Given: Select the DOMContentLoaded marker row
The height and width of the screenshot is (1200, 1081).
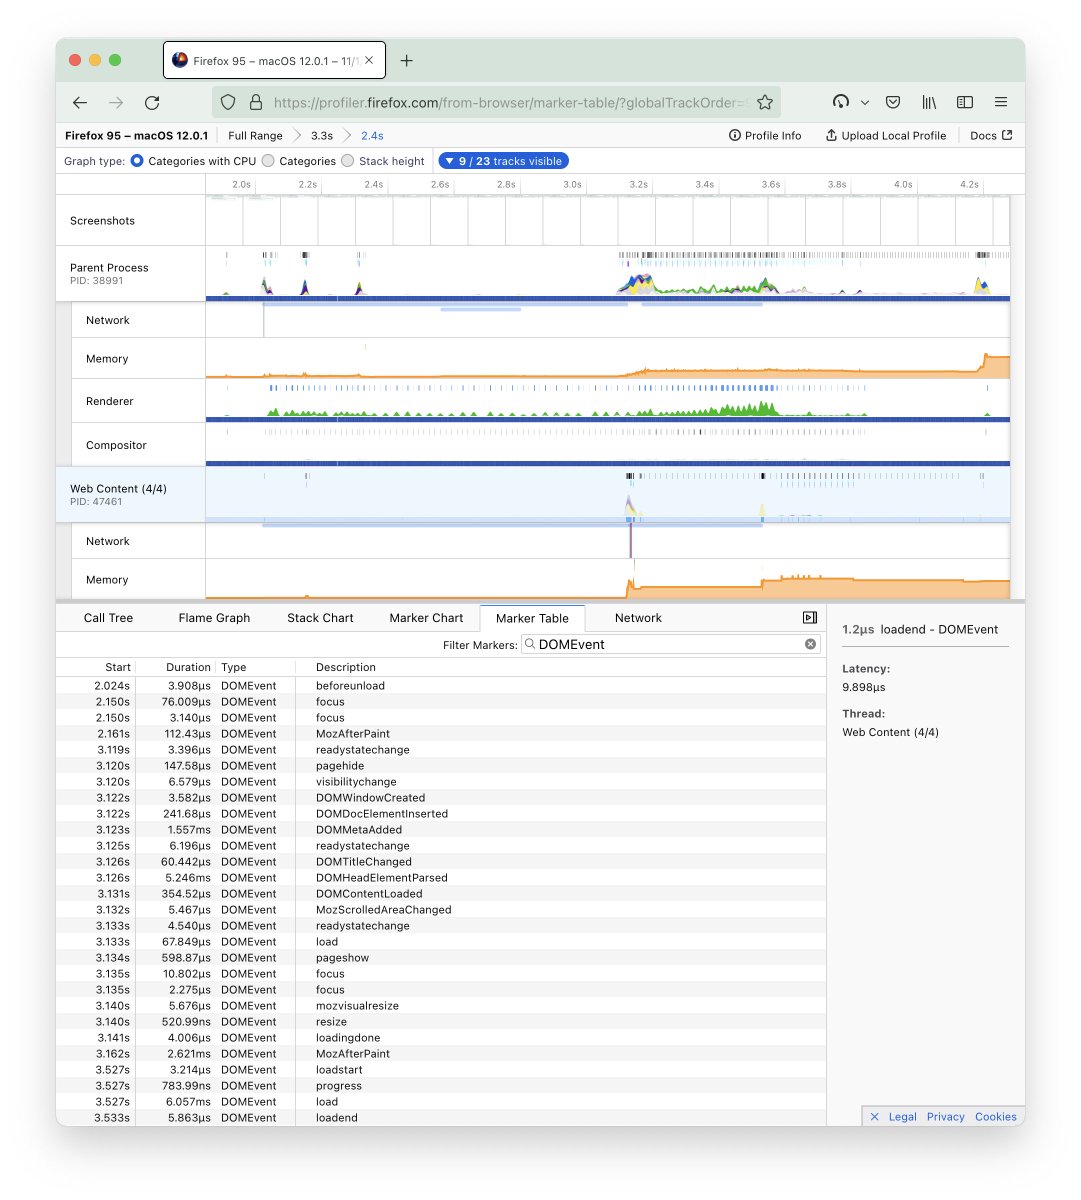Looking at the screenshot, I should [x=441, y=894].
